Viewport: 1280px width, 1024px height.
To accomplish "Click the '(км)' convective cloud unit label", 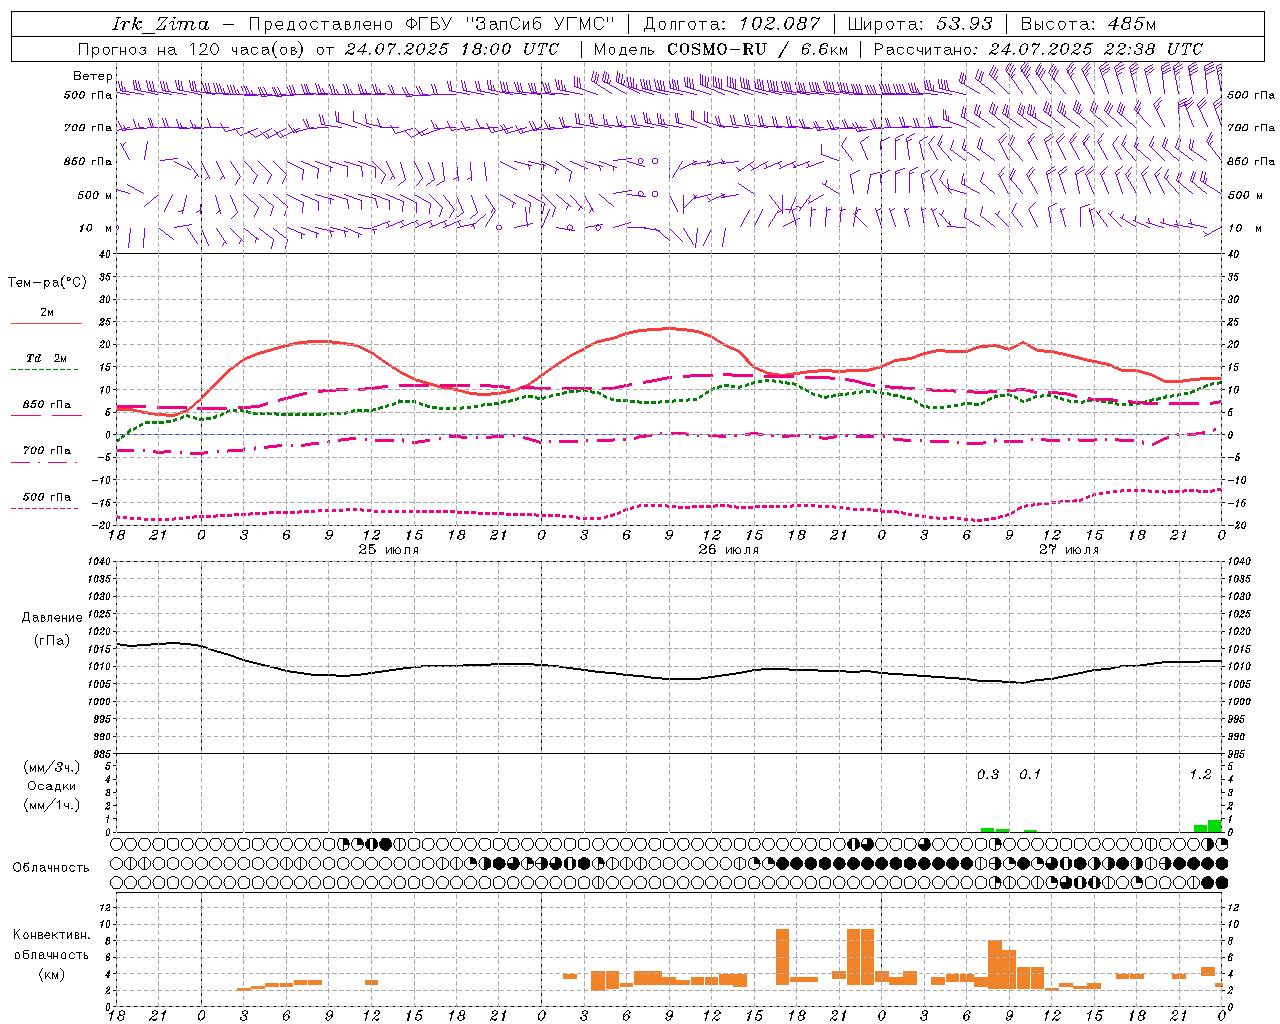I will [x=51, y=974].
